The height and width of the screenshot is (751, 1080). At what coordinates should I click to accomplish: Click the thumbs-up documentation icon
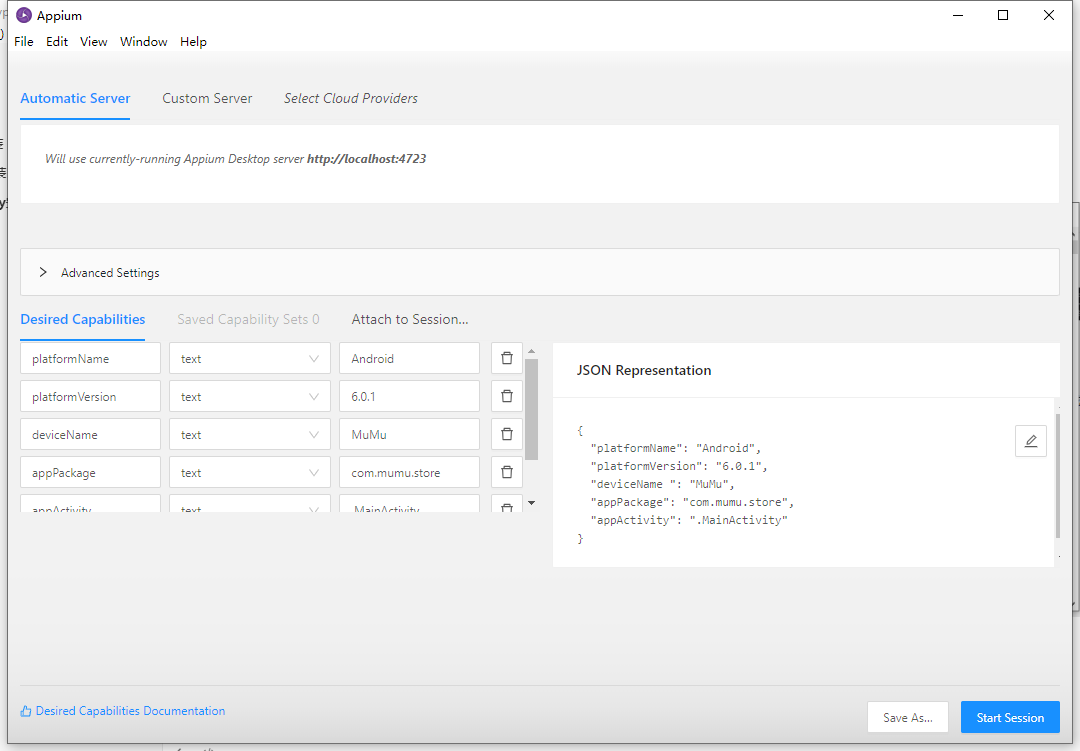click(26, 711)
